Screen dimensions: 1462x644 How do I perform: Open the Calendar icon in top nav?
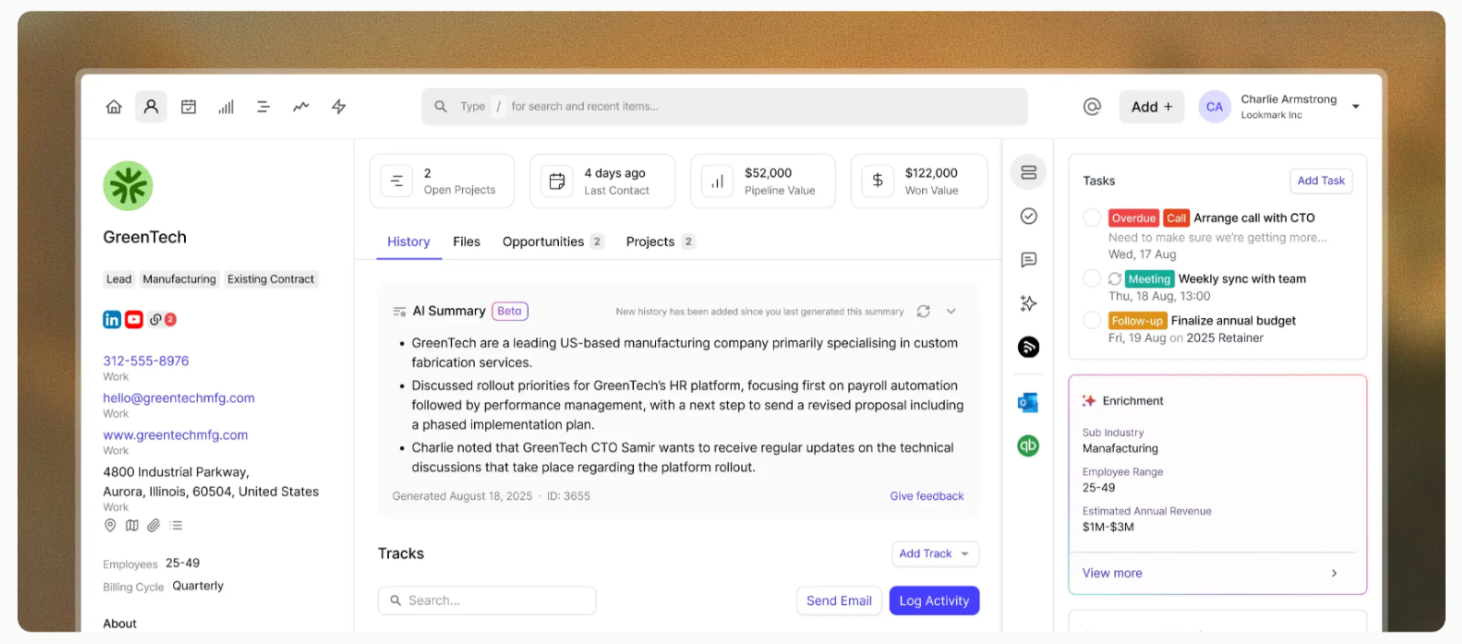[x=188, y=106]
